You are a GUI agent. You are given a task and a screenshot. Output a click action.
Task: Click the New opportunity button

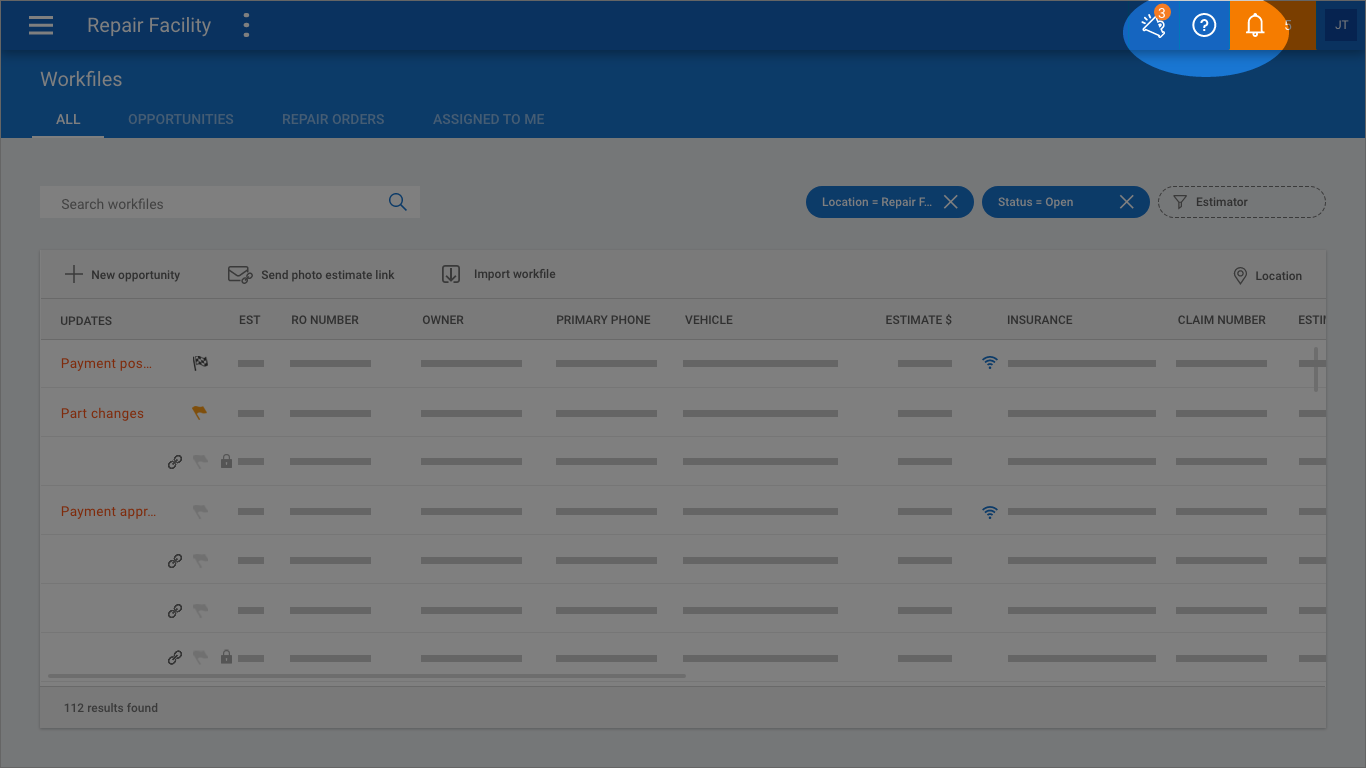coord(122,275)
